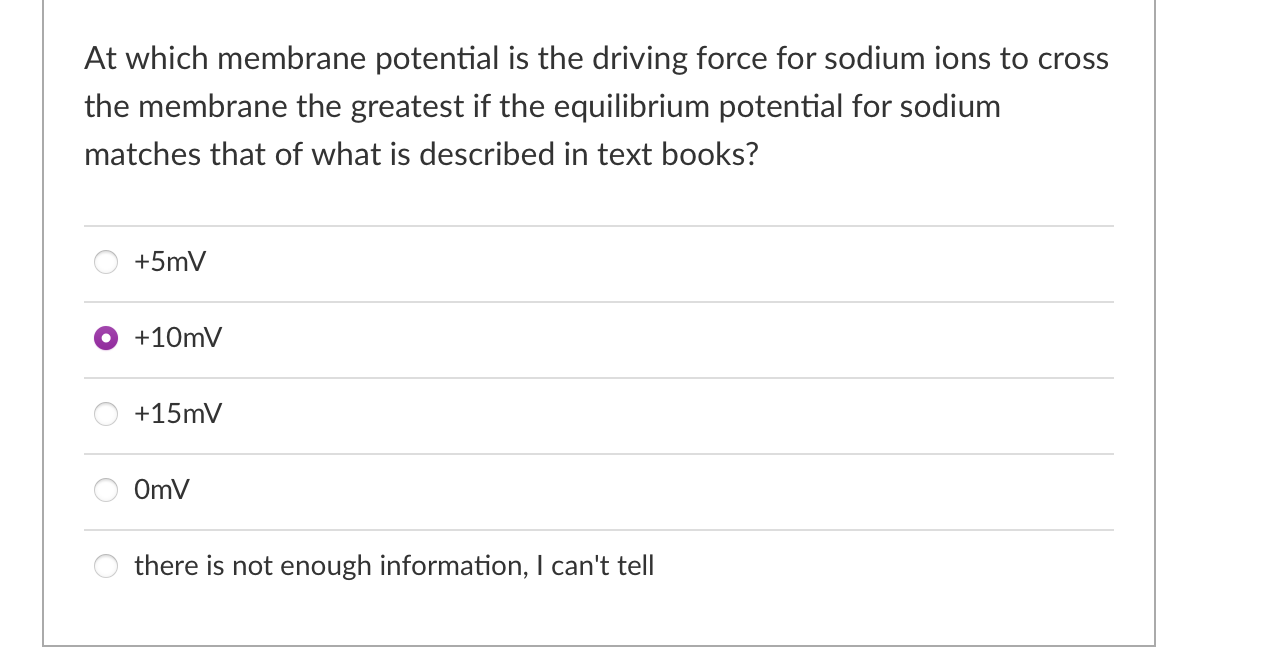
Task: Select the 0mV radio button
Action: 106,490
